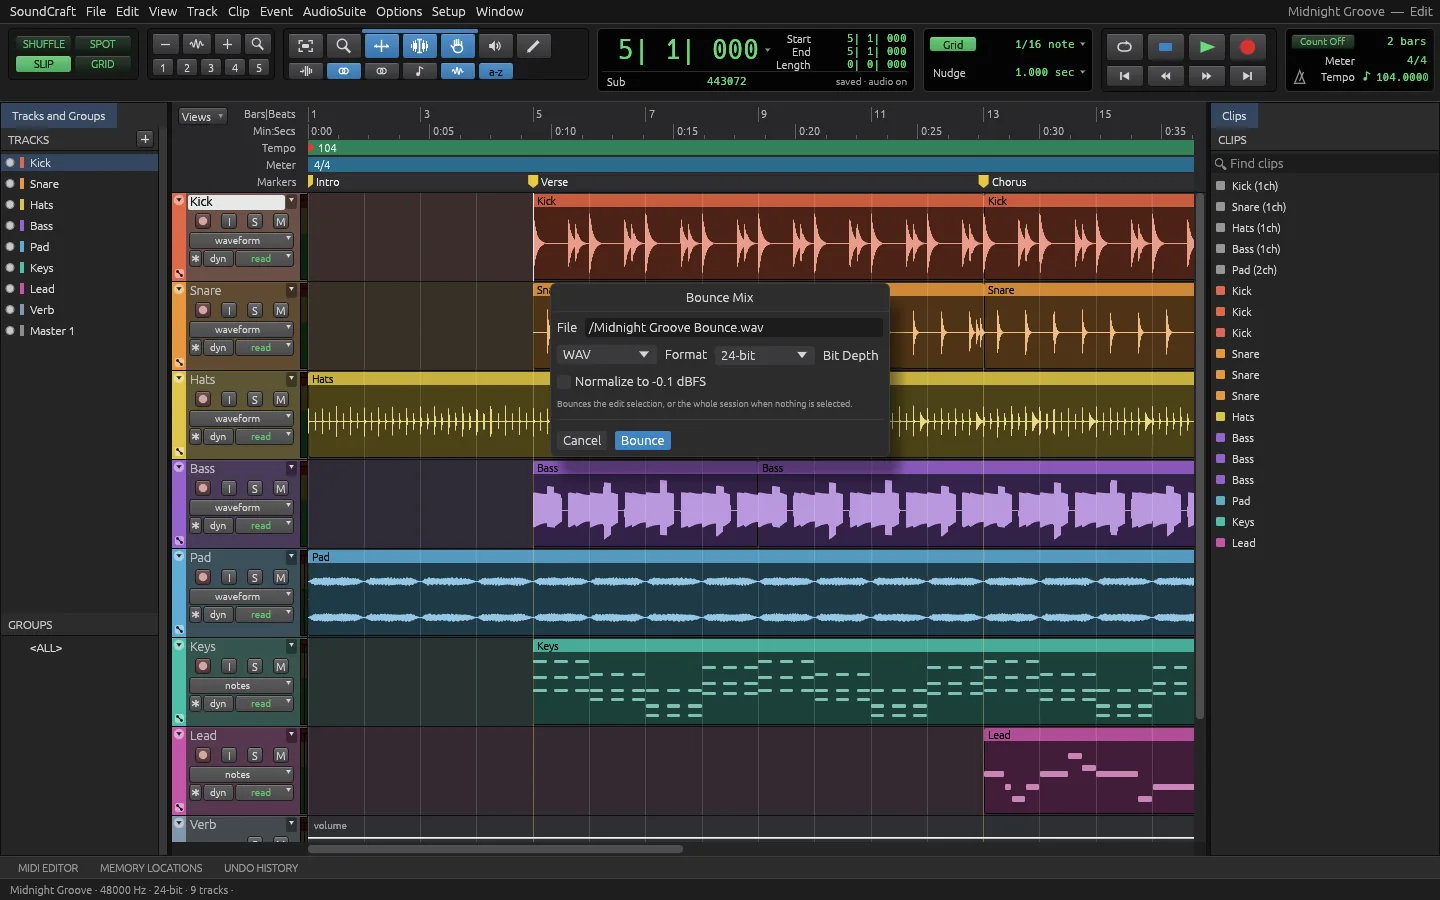Click the horizontal zoom out minus button
The image size is (1440, 900).
point(166,44)
